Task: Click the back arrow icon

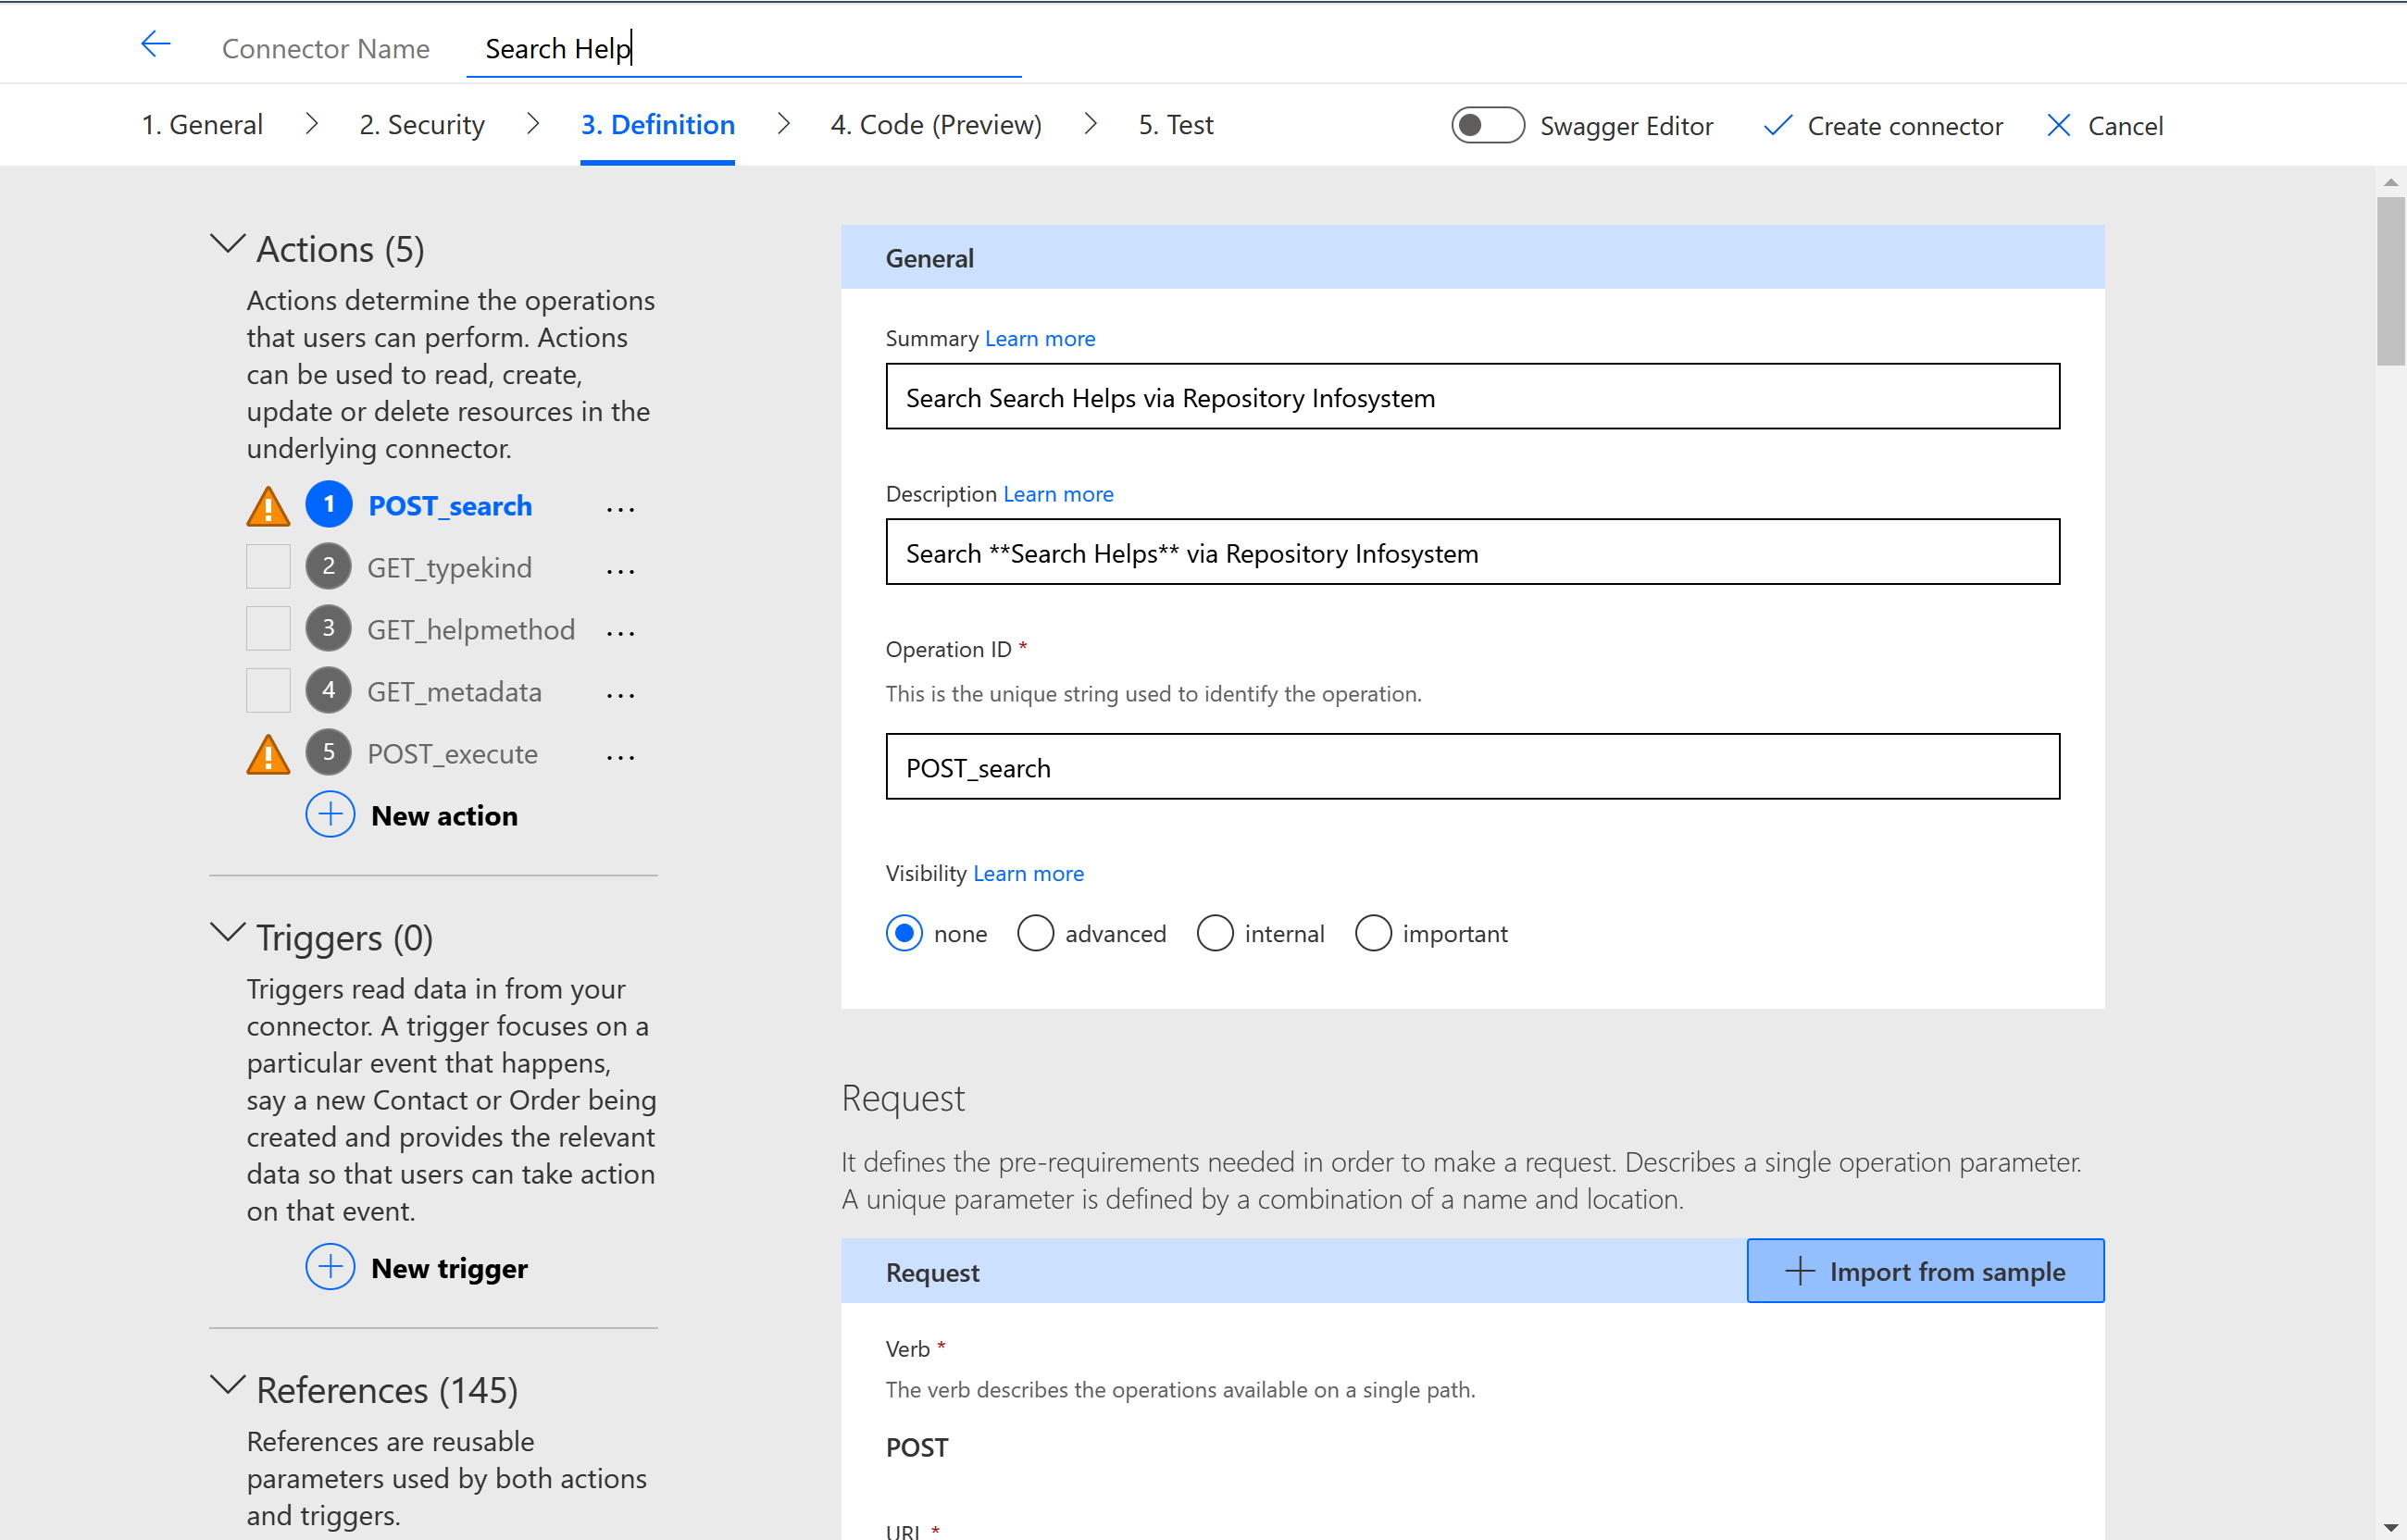Action: point(156,44)
